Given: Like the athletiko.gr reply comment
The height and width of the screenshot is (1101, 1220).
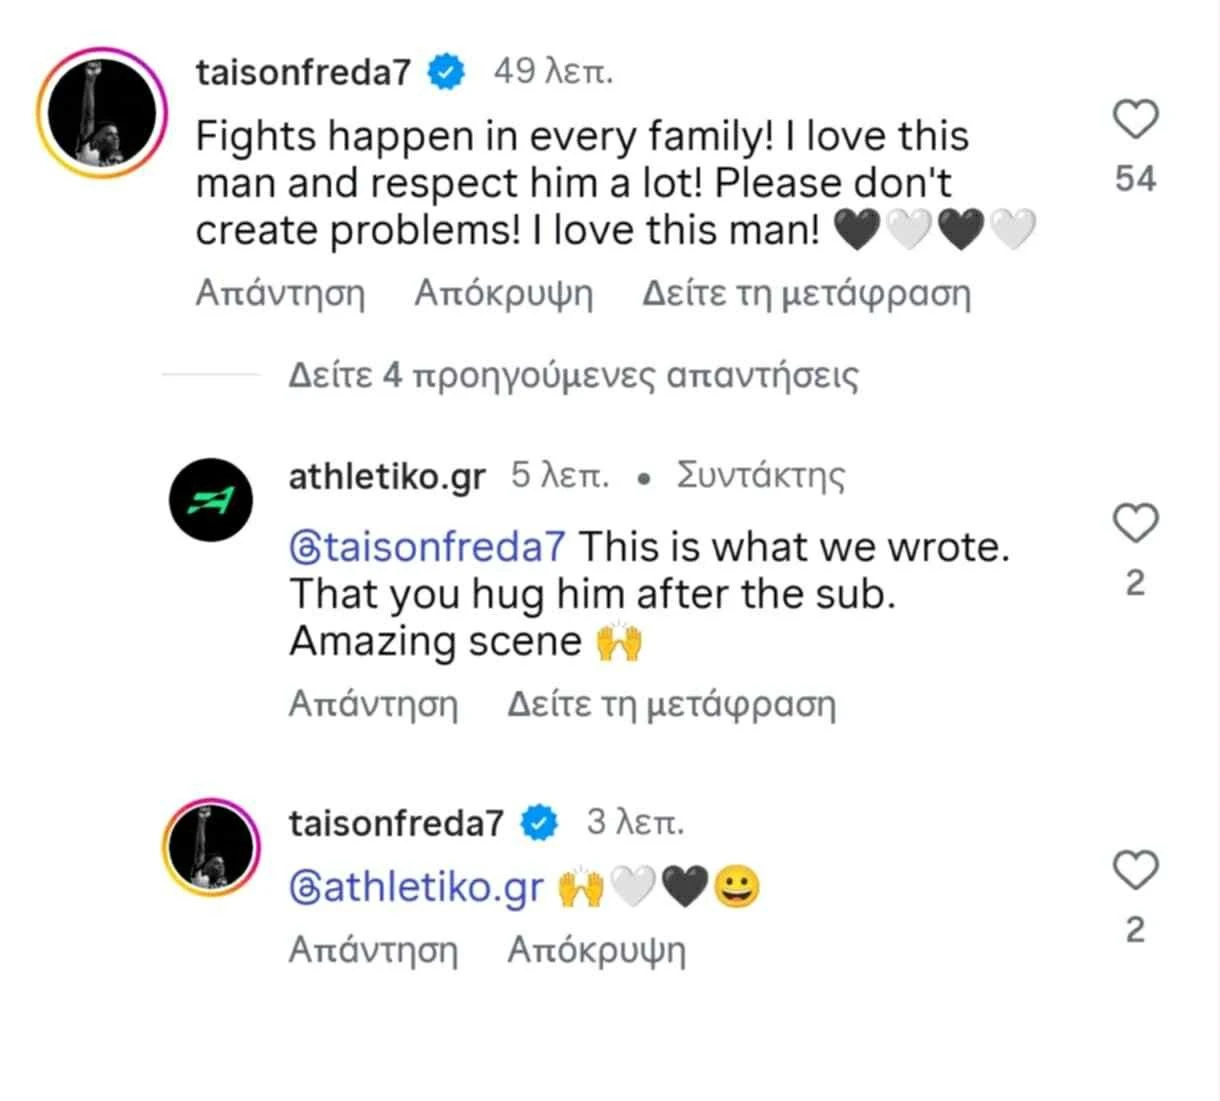Looking at the screenshot, I should pyautogui.click(x=1135, y=523).
